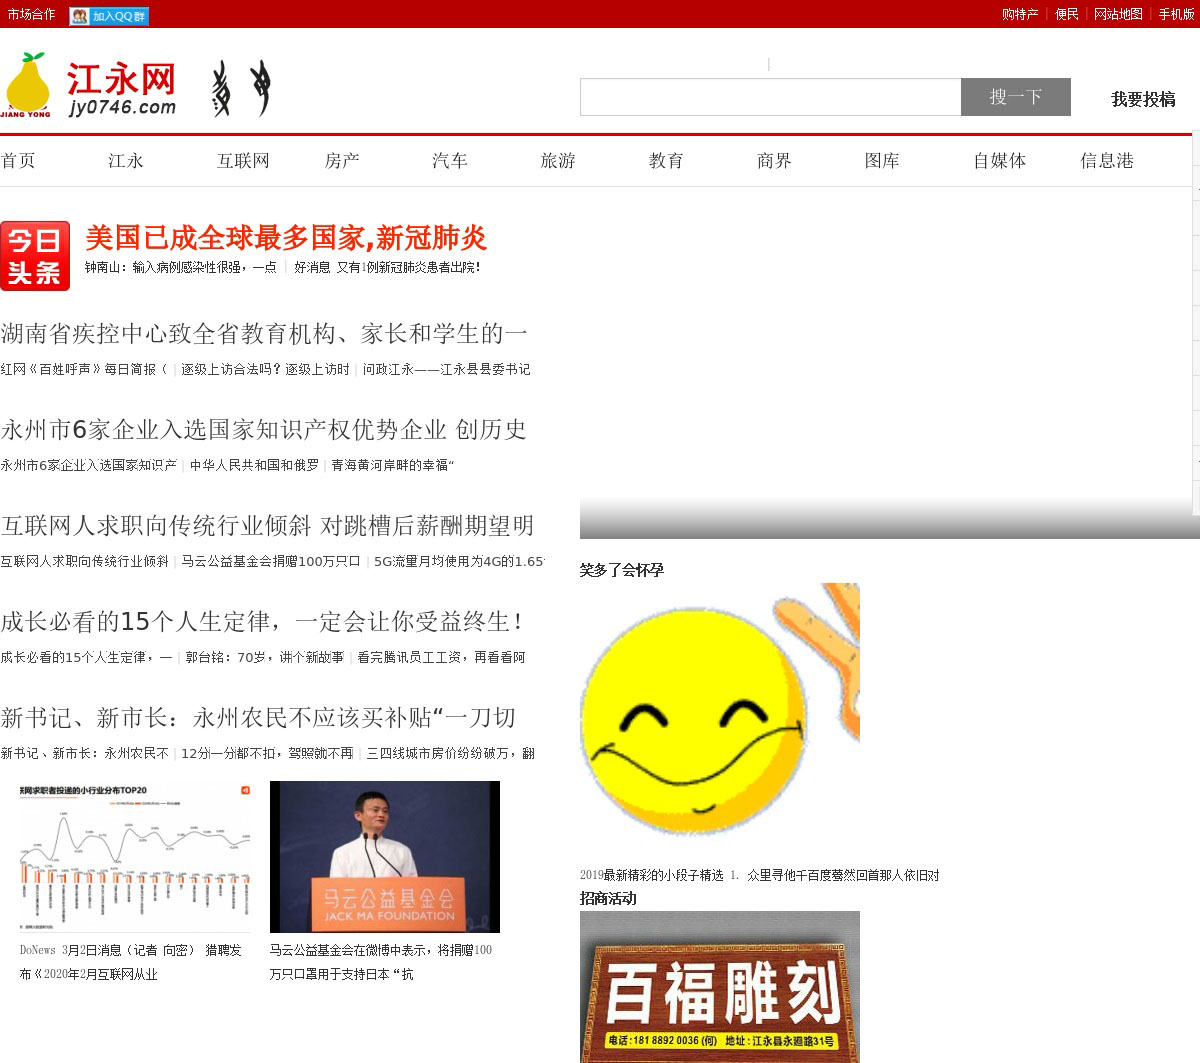Open 钟南山：输入病例感染性很强 sub-link

point(181,268)
